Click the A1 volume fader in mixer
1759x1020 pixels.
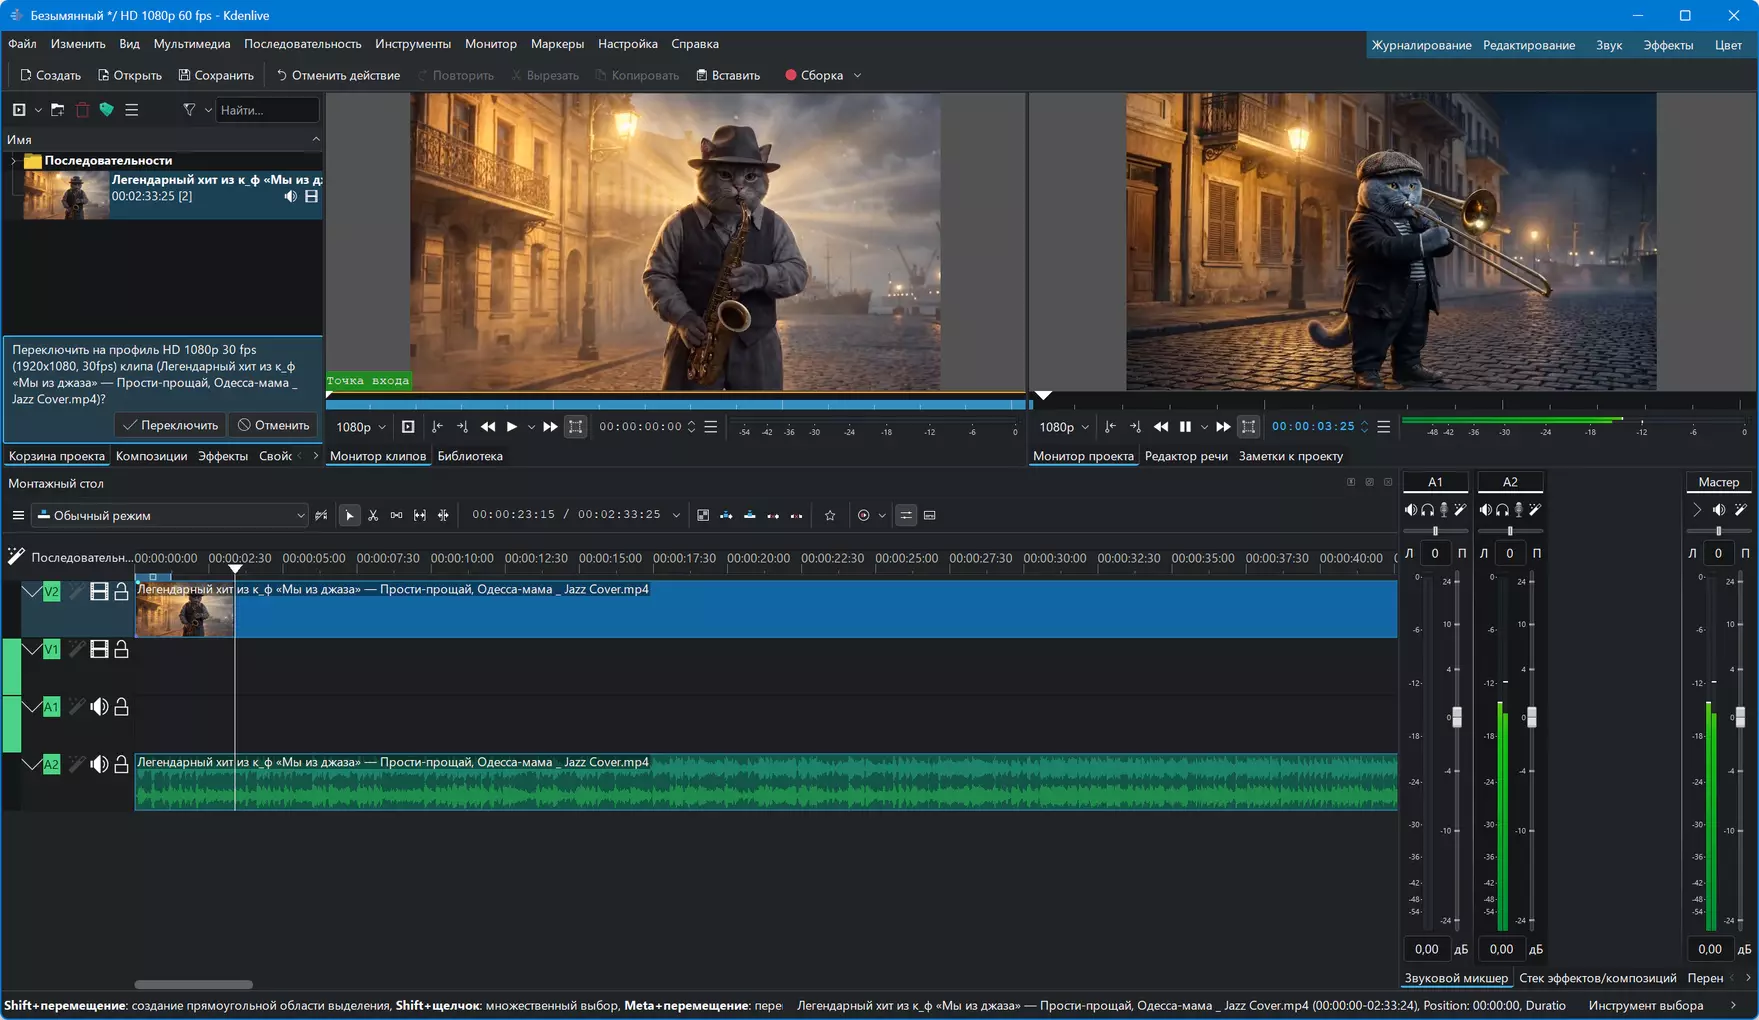pyautogui.click(x=1456, y=717)
